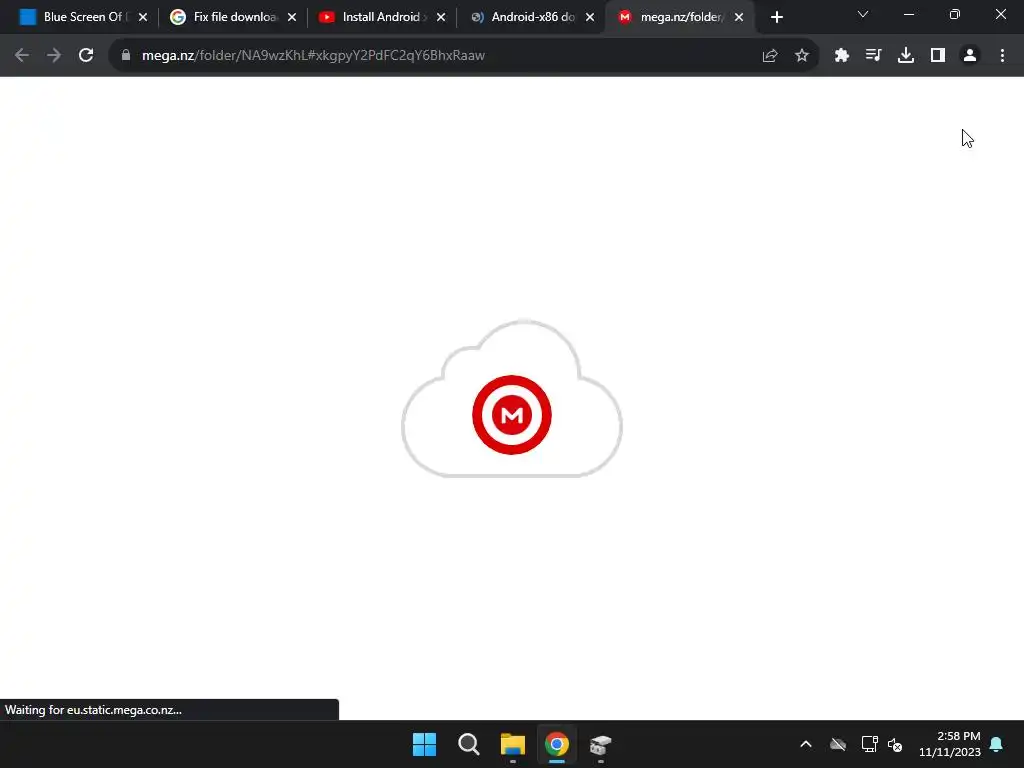Click the MEGA logo in the cloud
The height and width of the screenshot is (768, 1024).
tap(512, 415)
